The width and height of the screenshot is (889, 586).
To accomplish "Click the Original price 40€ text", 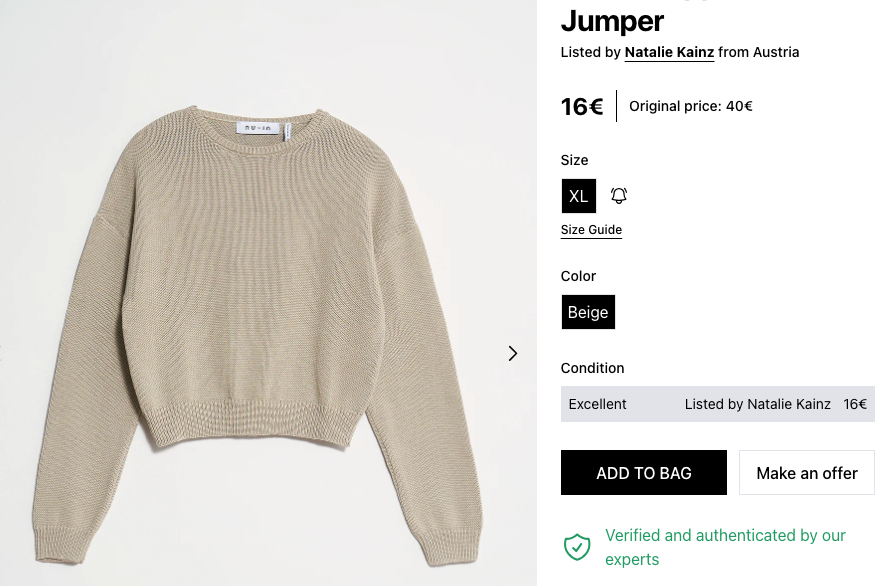I will 690,106.
